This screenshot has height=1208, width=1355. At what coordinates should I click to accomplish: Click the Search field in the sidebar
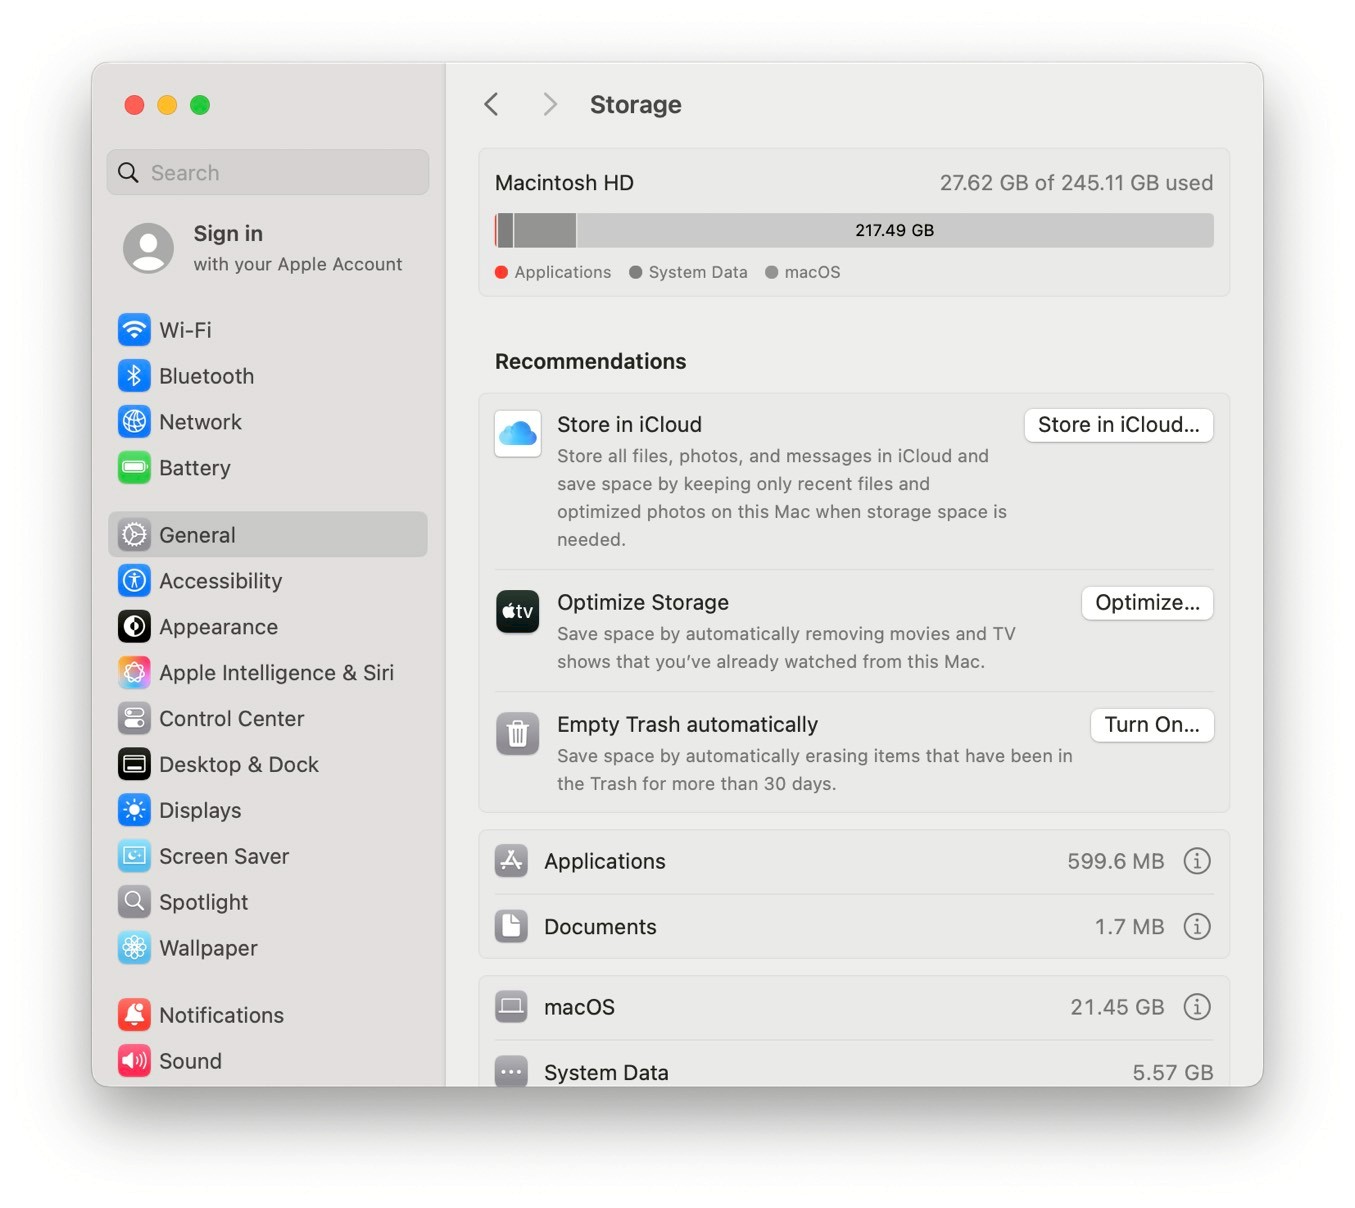[267, 172]
